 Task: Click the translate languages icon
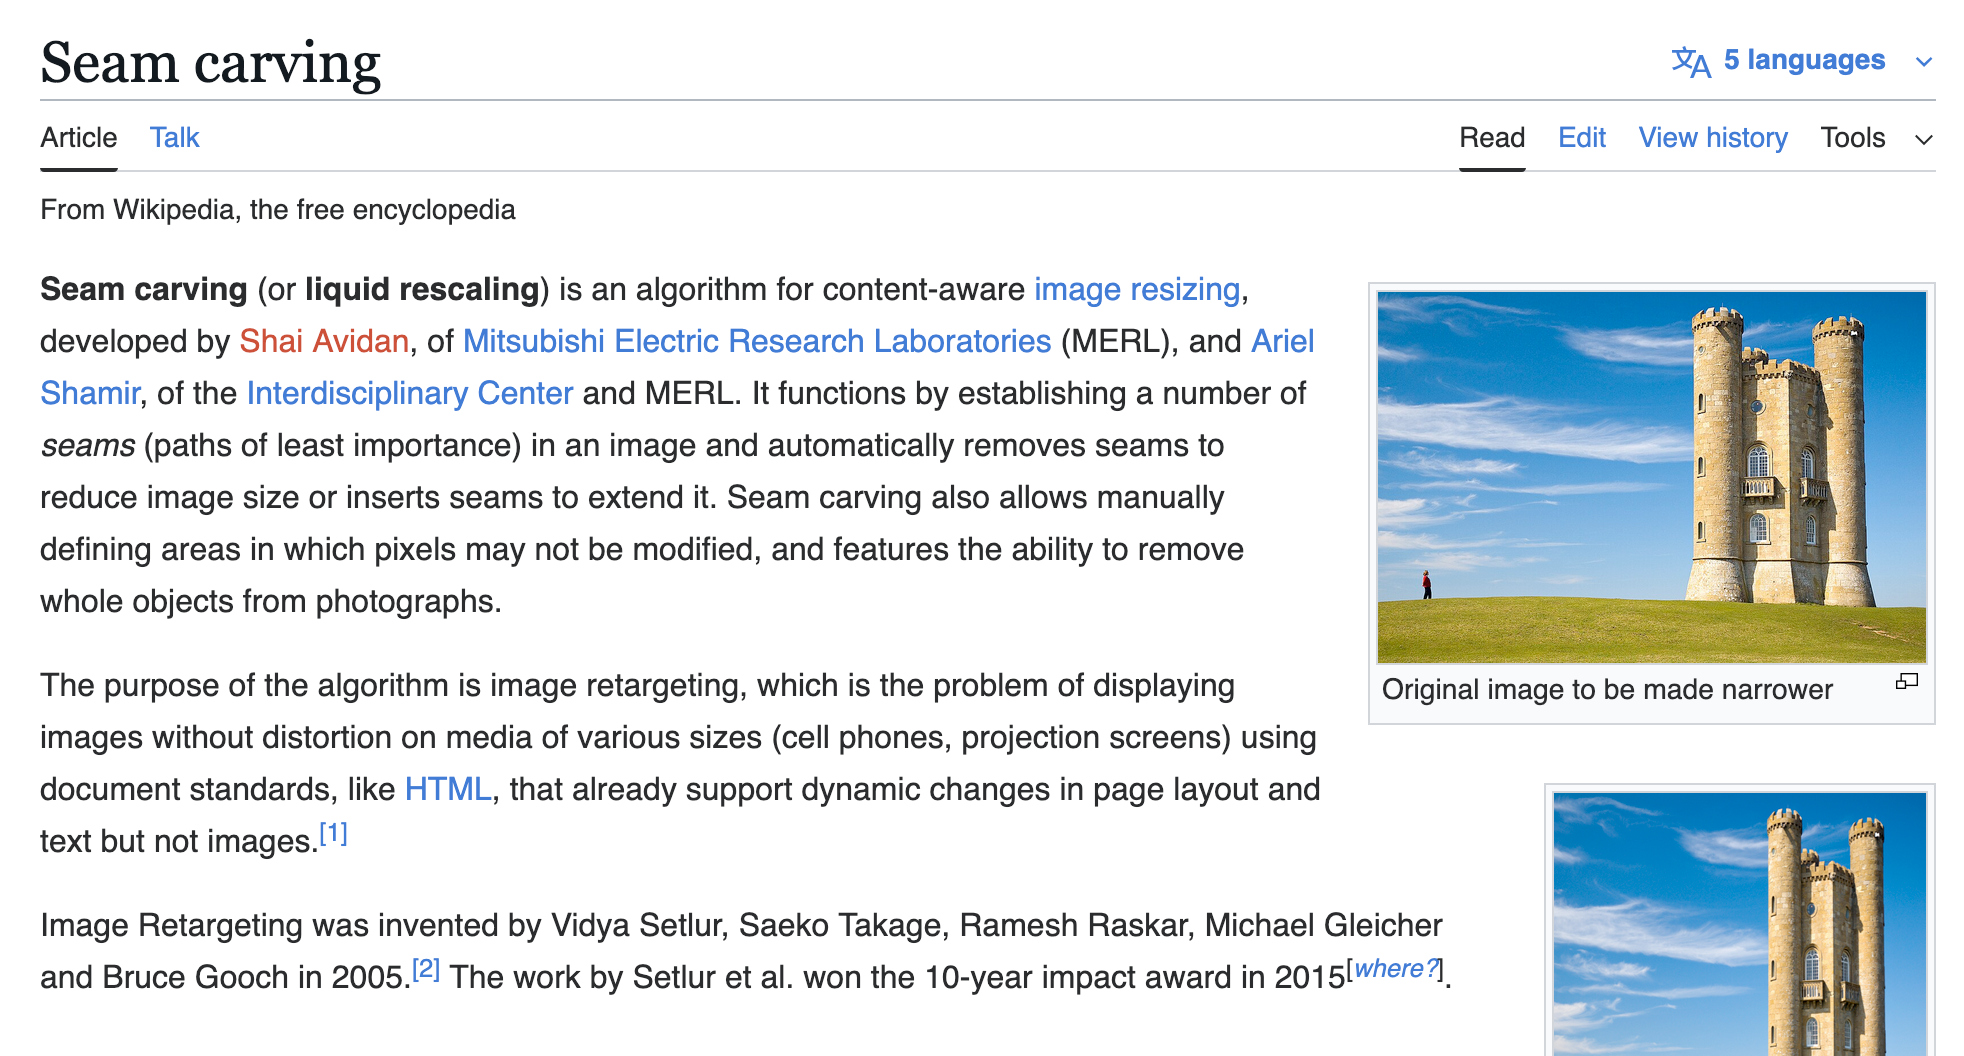[x=1690, y=61]
